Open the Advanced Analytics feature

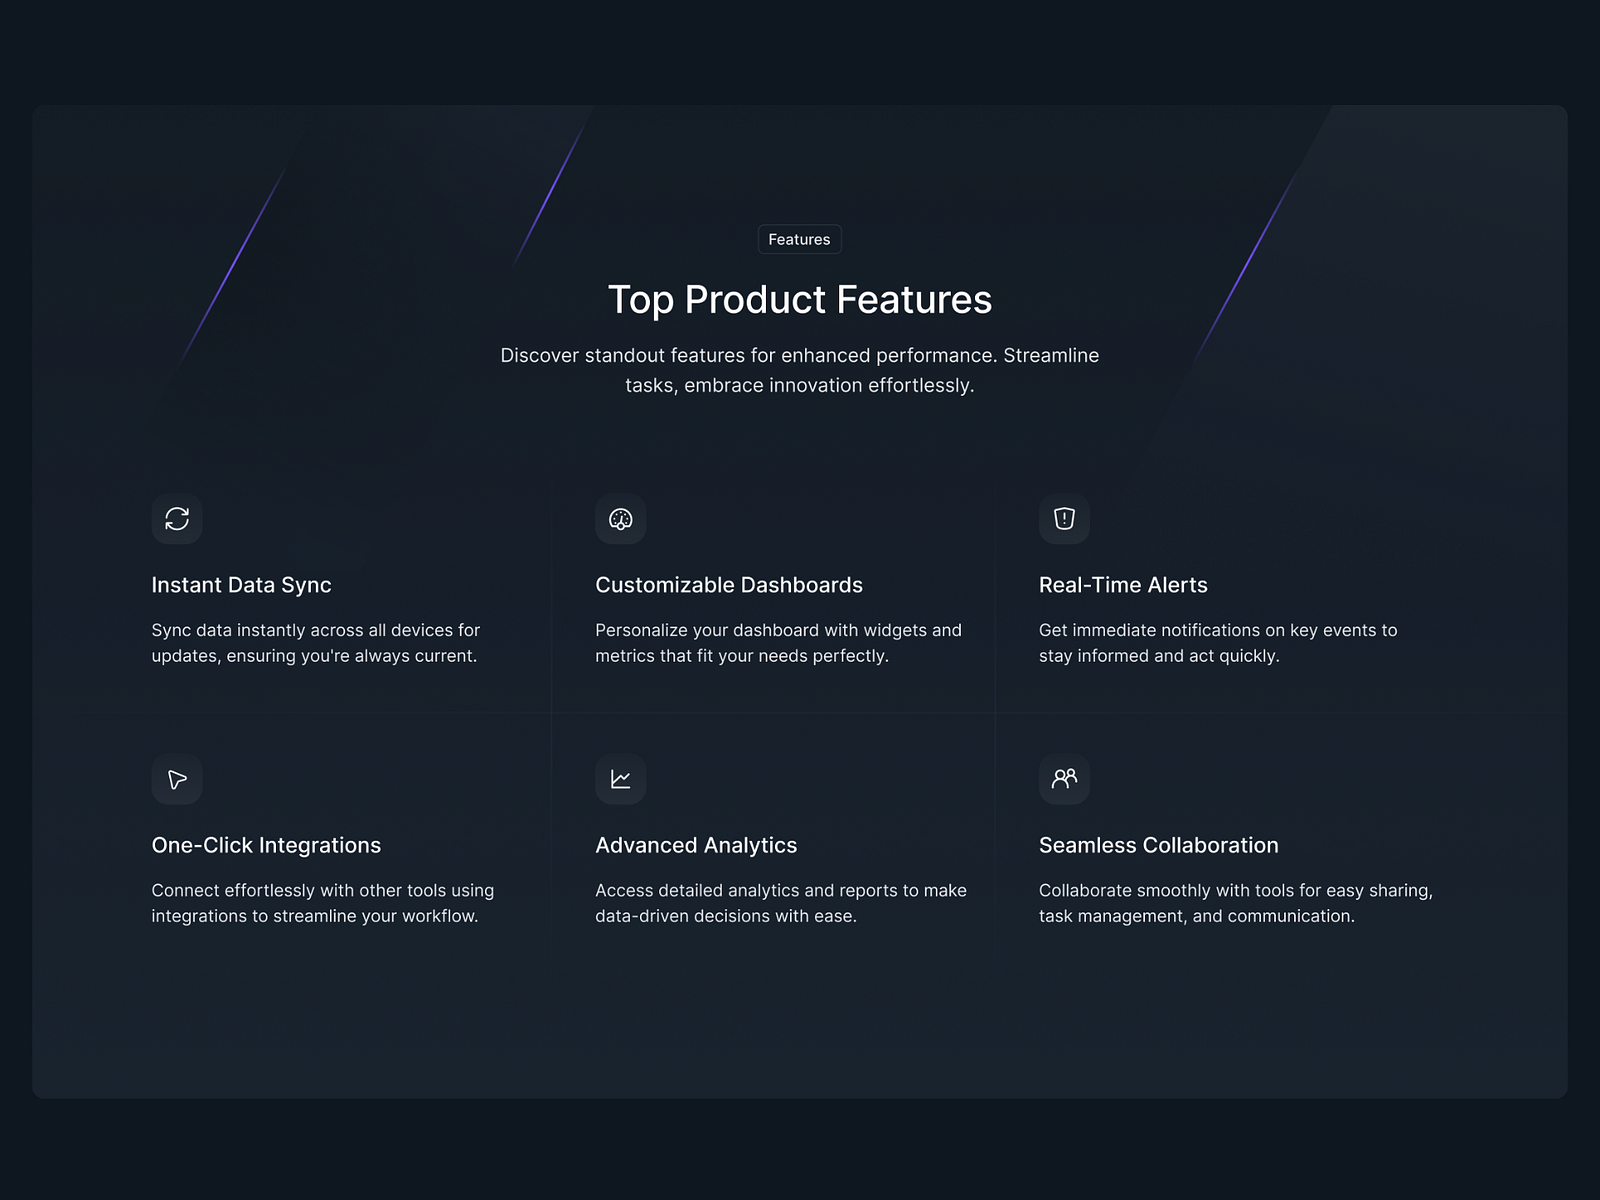(x=696, y=845)
